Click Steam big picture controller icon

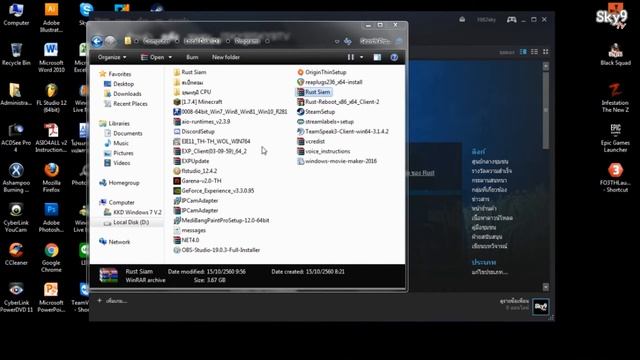[x=511, y=20]
